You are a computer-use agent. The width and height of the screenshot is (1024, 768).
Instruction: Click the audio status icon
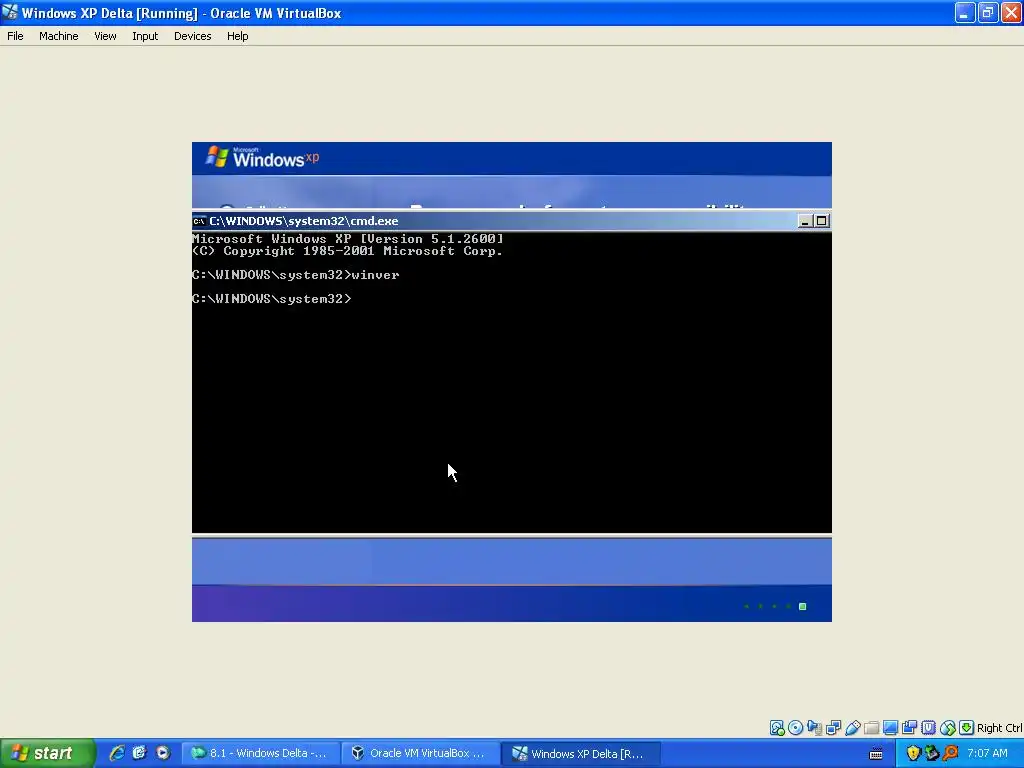[x=814, y=728]
